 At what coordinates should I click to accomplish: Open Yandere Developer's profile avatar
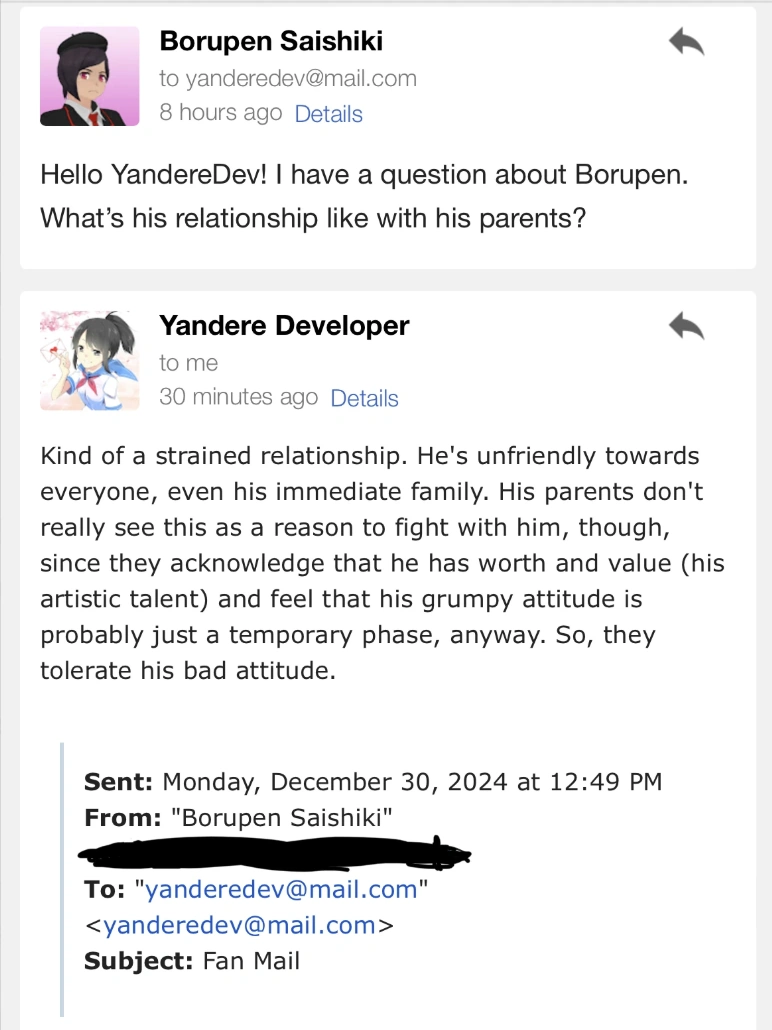tap(89, 360)
